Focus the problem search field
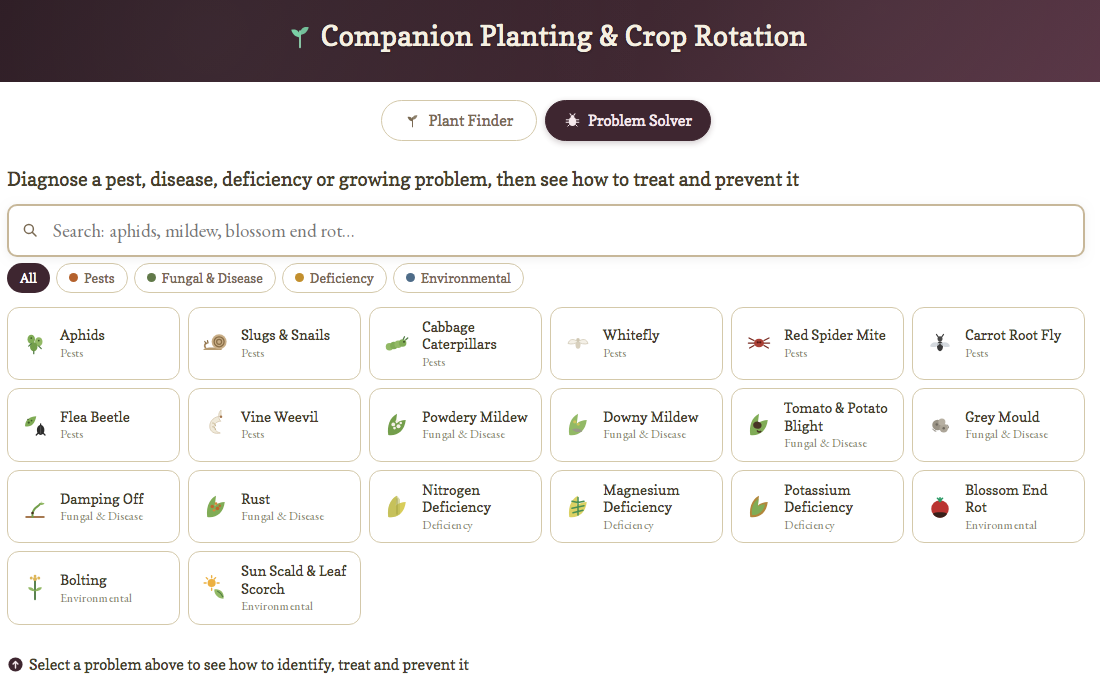Image resolution: width=1100 pixels, height=696 pixels. 546,230
